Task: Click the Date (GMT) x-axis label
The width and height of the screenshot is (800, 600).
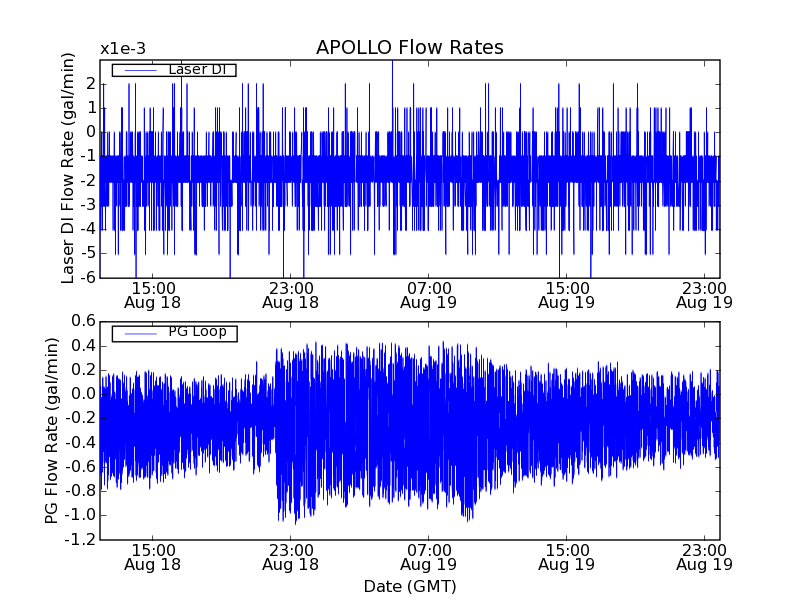Action: tap(409, 585)
